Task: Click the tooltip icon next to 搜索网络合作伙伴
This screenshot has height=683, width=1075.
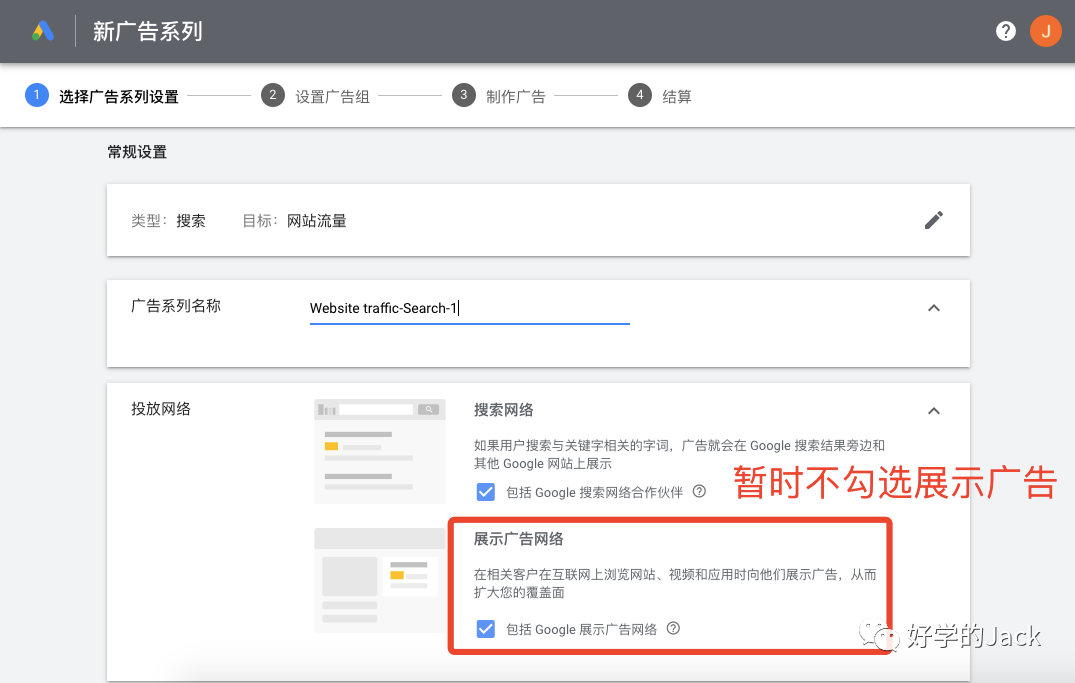Action: pos(699,491)
